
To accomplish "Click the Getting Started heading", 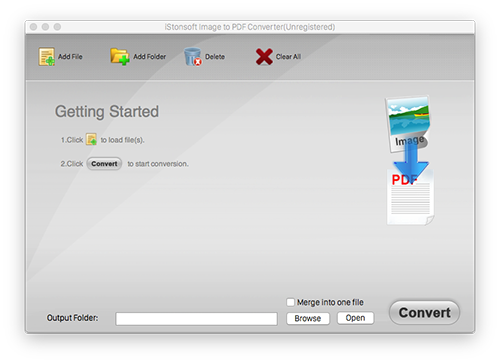I will (x=107, y=111).
